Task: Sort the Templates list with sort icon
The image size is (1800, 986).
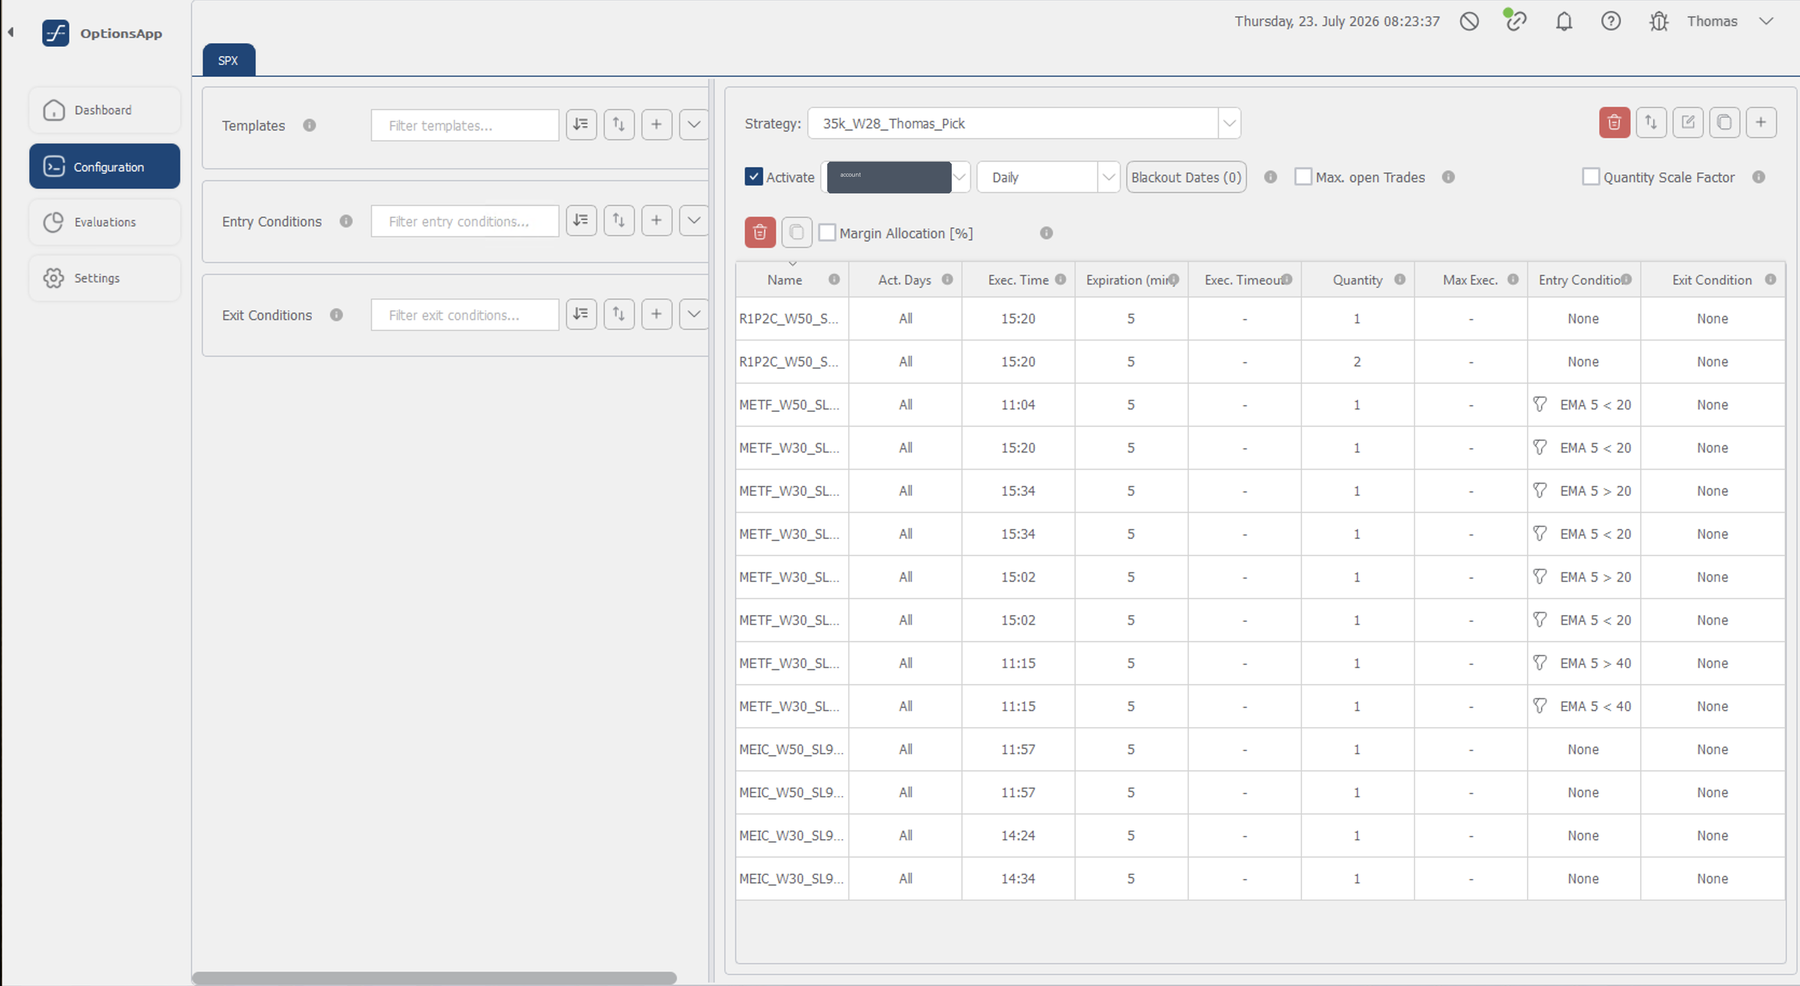Action: [581, 124]
